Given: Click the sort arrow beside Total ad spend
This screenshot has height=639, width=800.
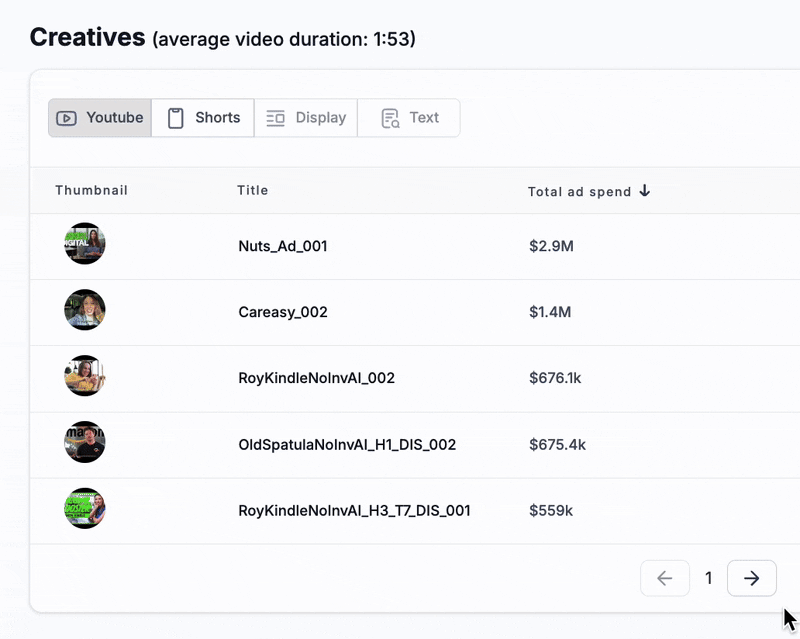Looking at the screenshot, I should [645, 191].
